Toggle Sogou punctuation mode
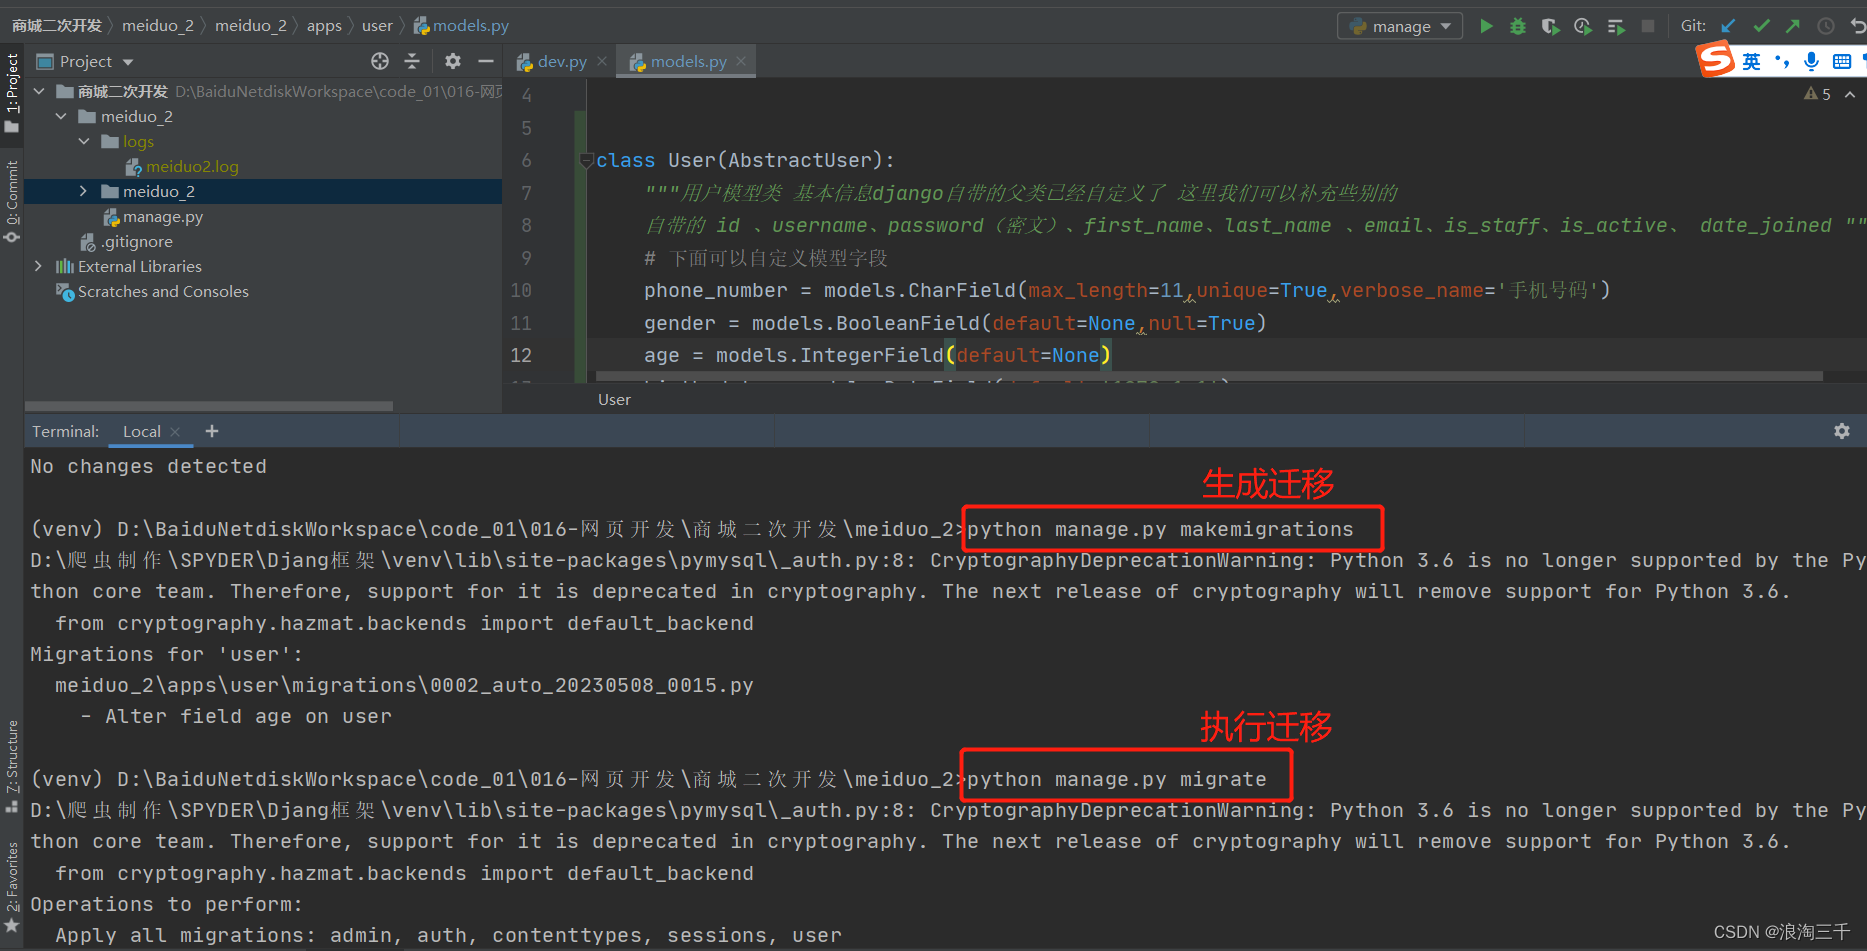Screen dimensions: 1867x951 (x=1781, y=62)
